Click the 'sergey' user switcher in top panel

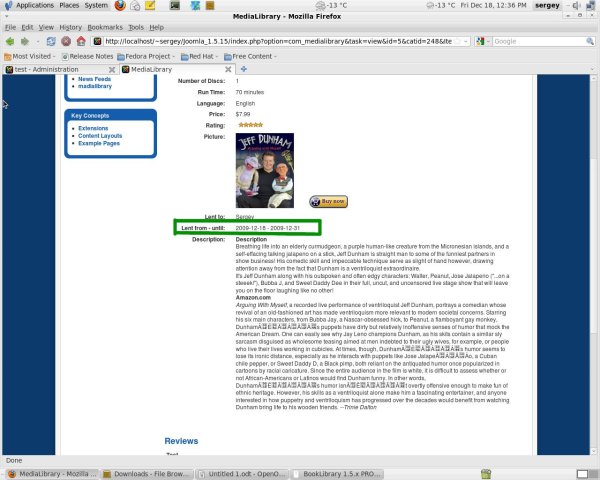pos(547,5)
